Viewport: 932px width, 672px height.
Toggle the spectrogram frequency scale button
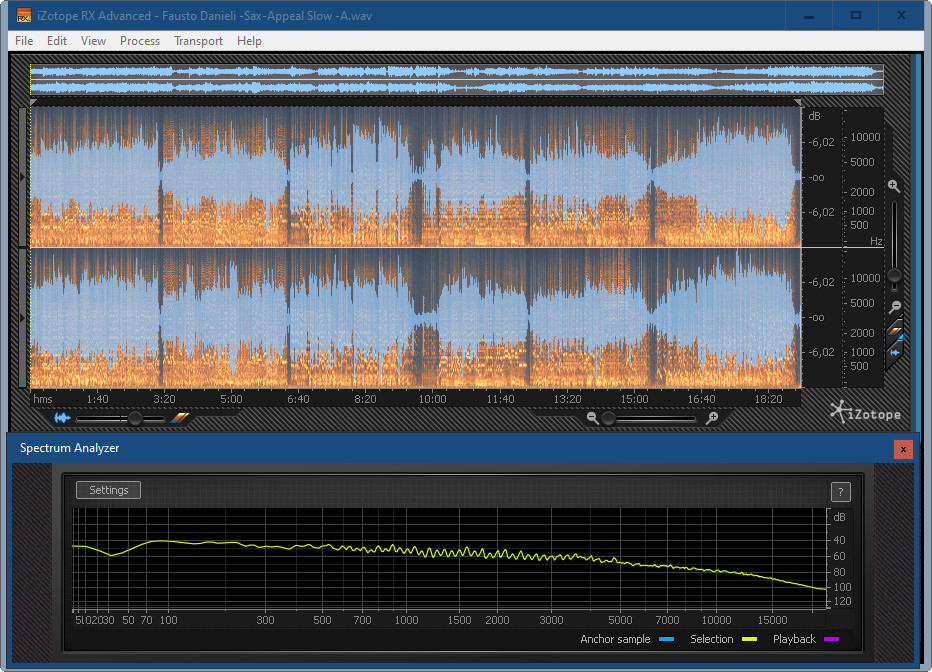(x=895, y=331)
